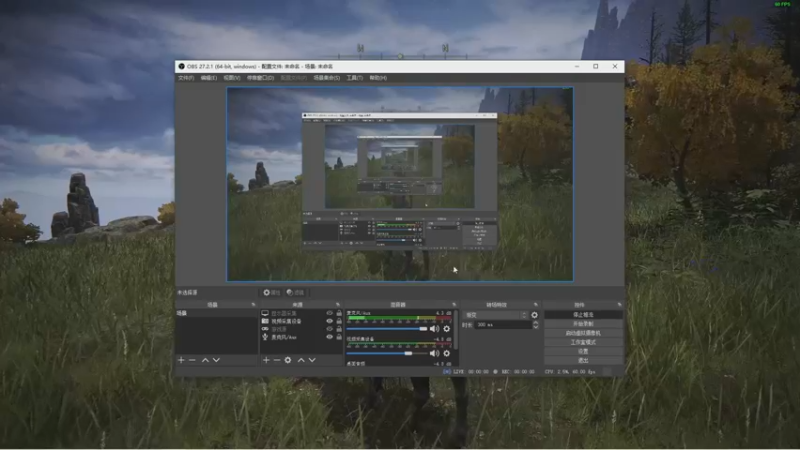800x450 pixels.
Task: Move scene up in Scenes panel
Action: click(205, 360)
